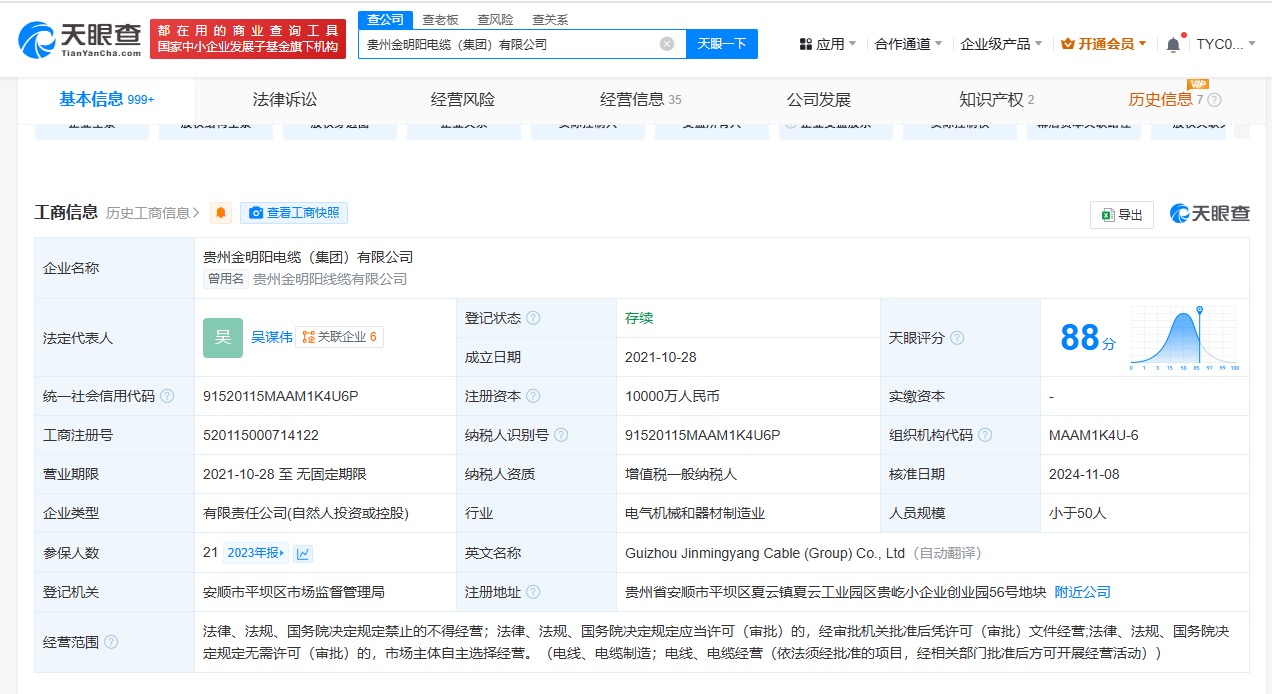
Task: Click the 附近公司 link
Action: point(1083,592)
